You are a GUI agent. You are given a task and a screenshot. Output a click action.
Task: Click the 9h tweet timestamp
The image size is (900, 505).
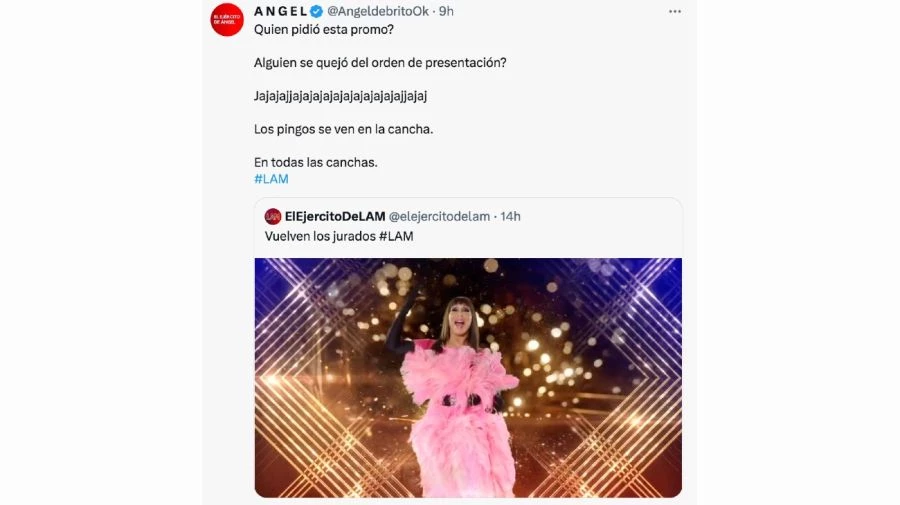click(x=446, y=11)
